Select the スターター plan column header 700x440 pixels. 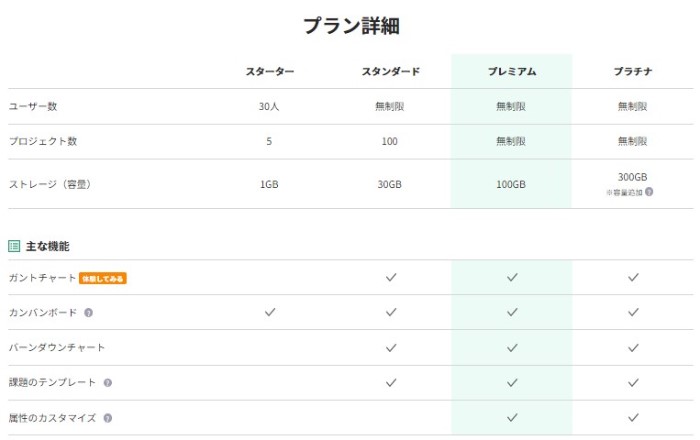coord(270,72)
